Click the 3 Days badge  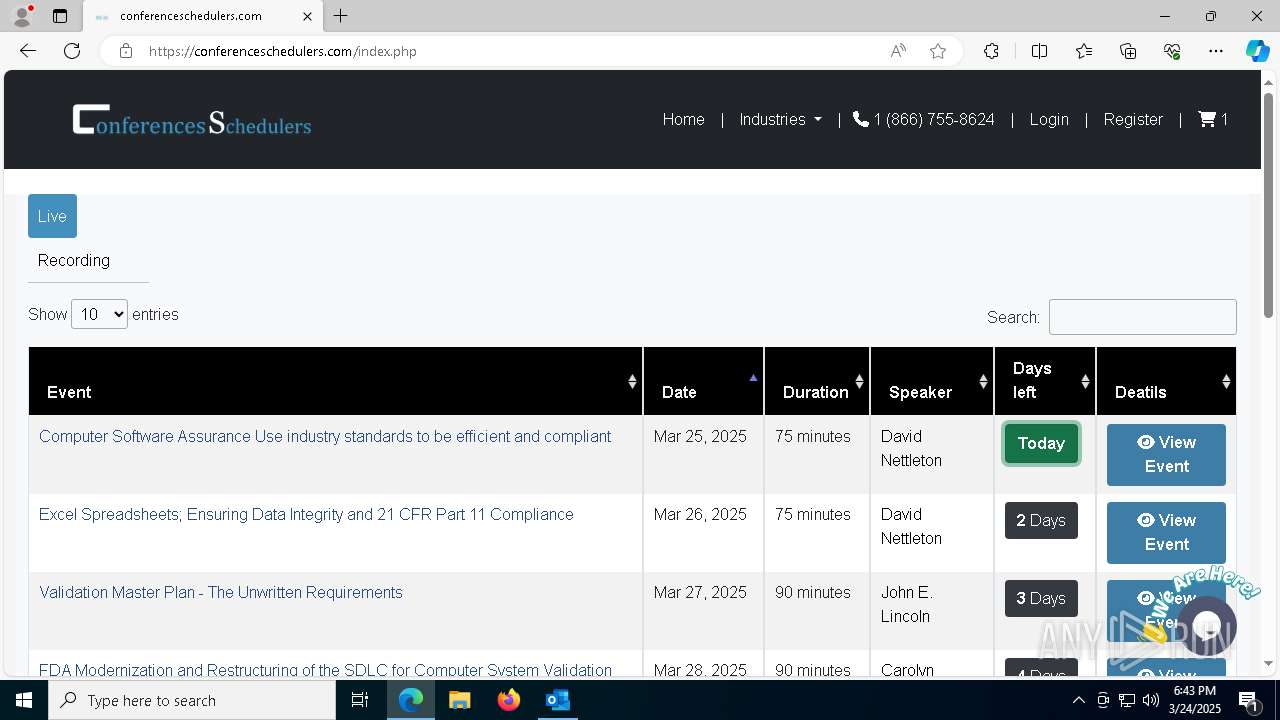(1041, 598)
